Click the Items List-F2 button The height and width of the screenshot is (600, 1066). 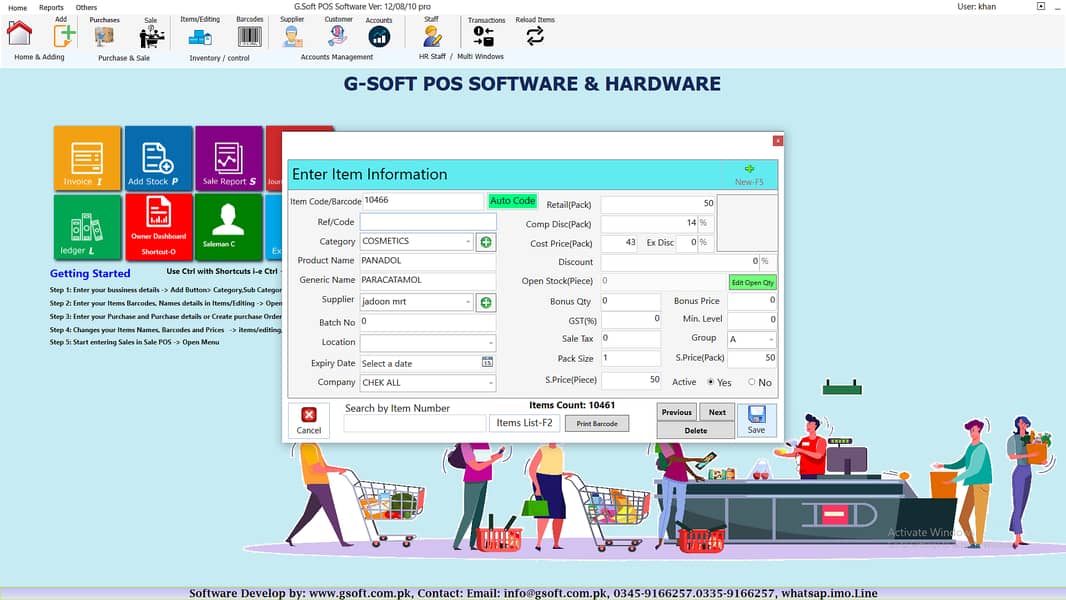pos(524,423)
